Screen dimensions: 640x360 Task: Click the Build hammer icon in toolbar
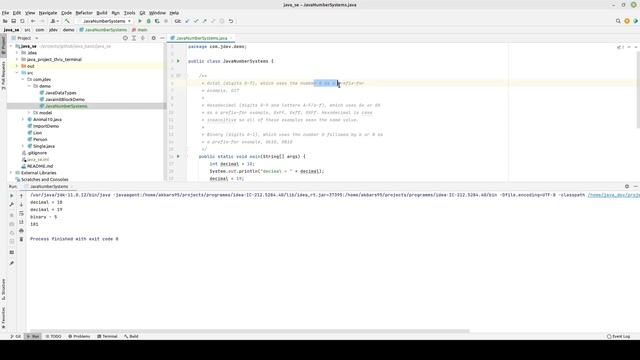67,21
